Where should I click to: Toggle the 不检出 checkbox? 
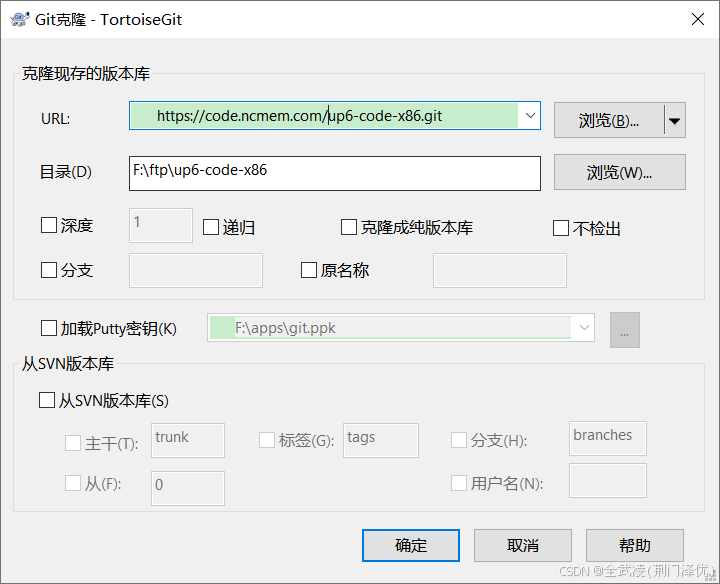pyautogui.click(x=561, y=228)
